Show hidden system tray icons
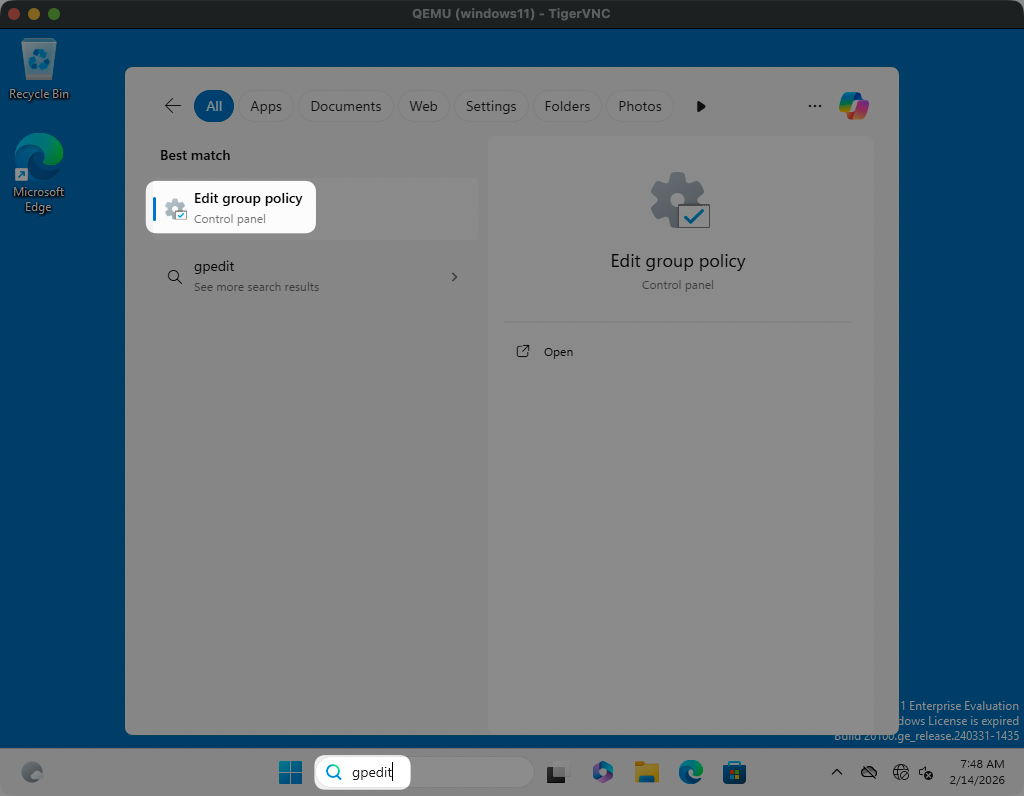The height and width of the screenshot is (796, 1024). click(x=837, y=772)
